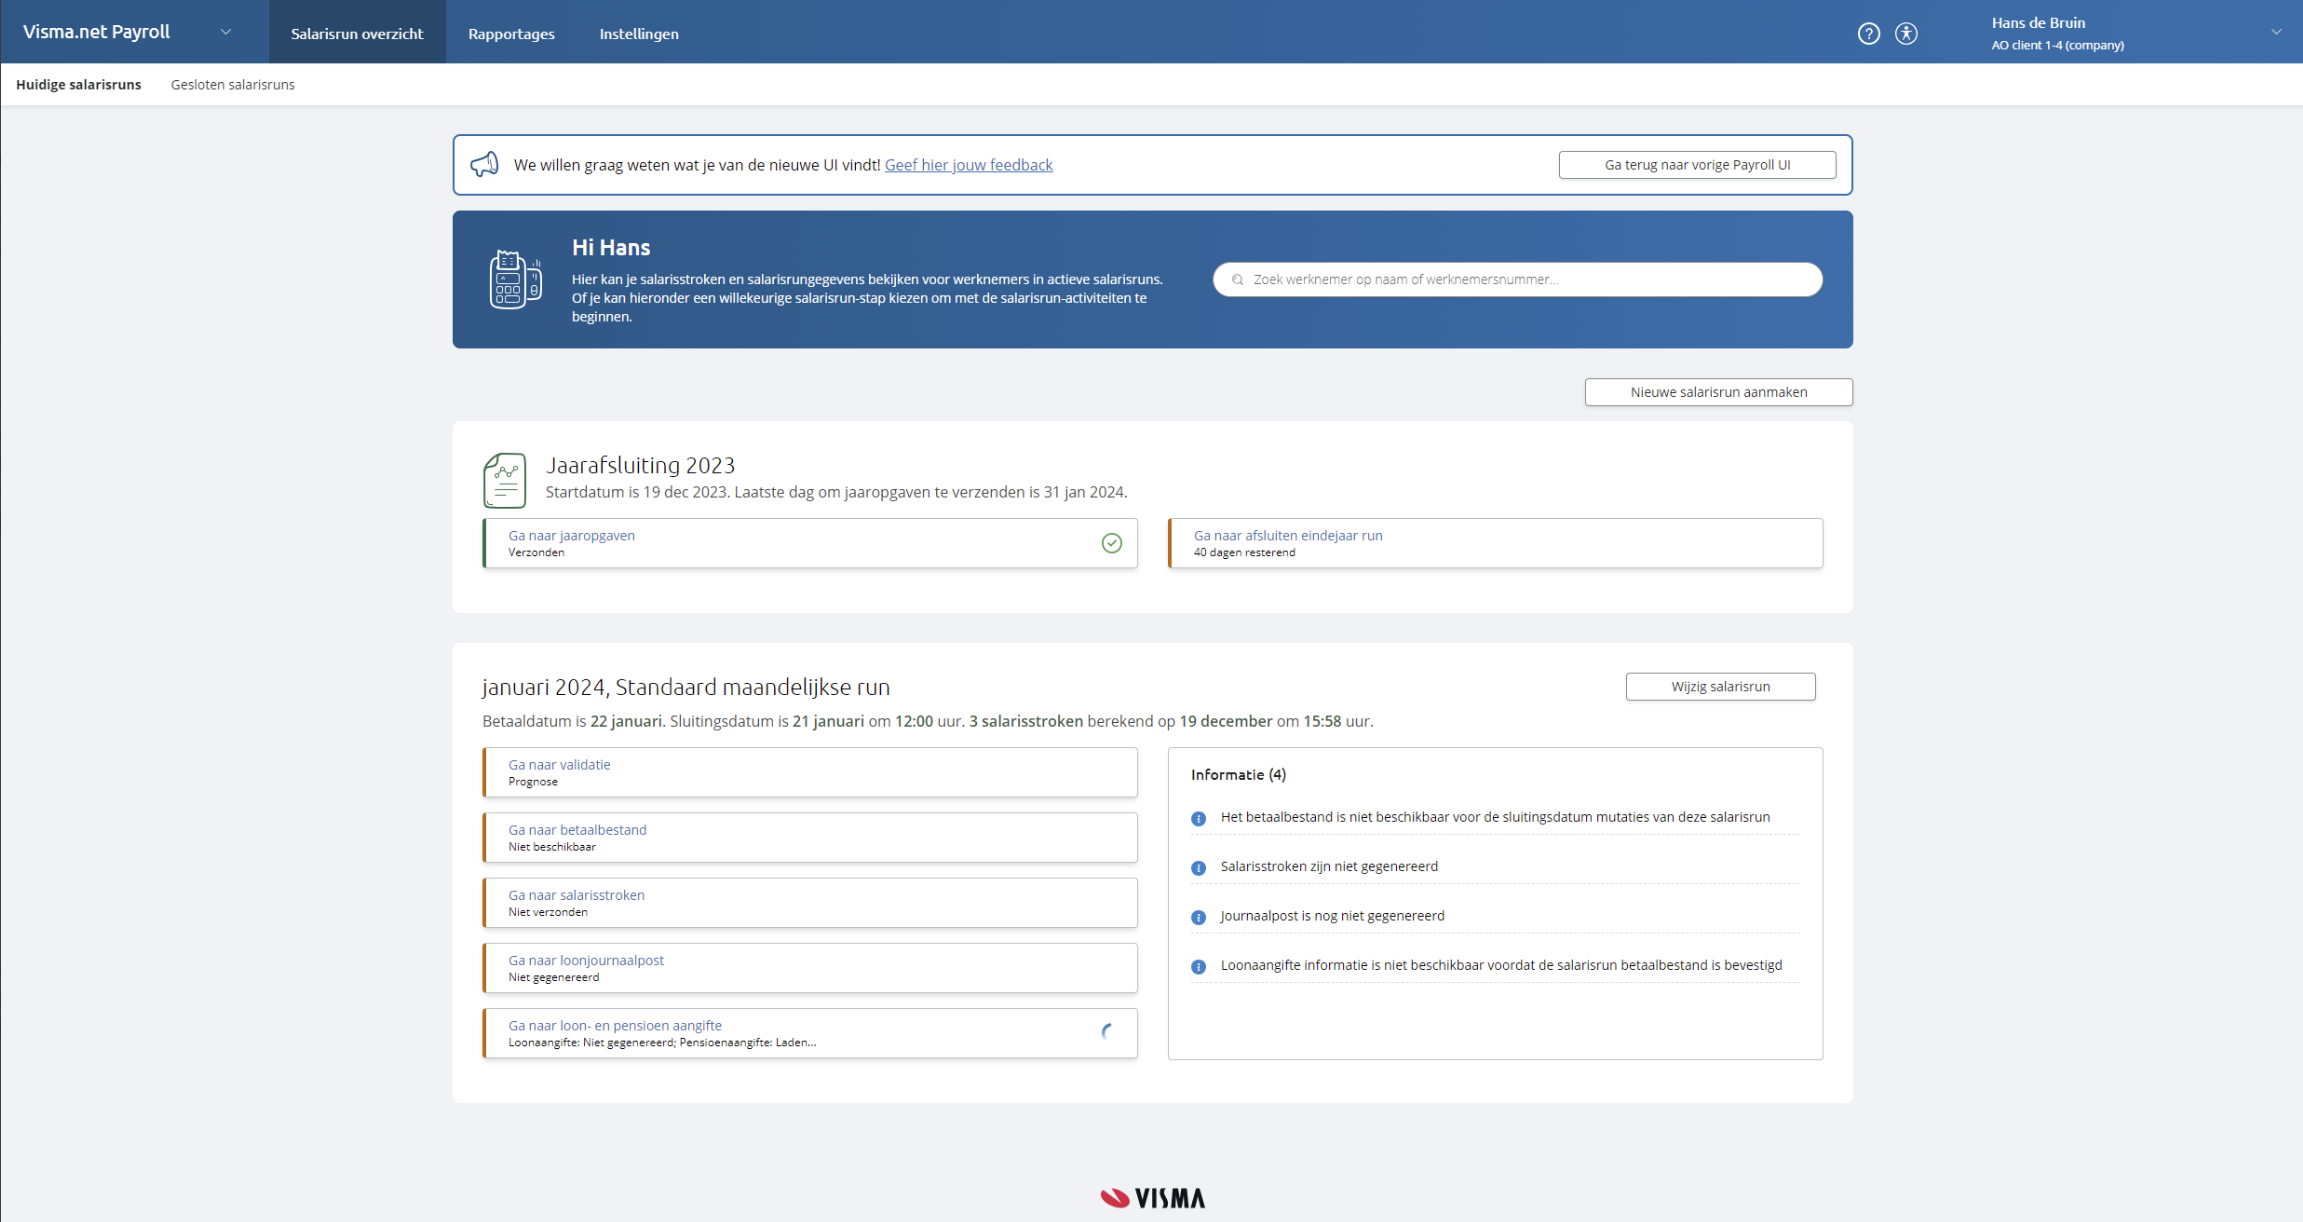Click the megaphone icon in the feedback banner
This screenshot has width=2303, height=1222.
click(x=486, y=164)
